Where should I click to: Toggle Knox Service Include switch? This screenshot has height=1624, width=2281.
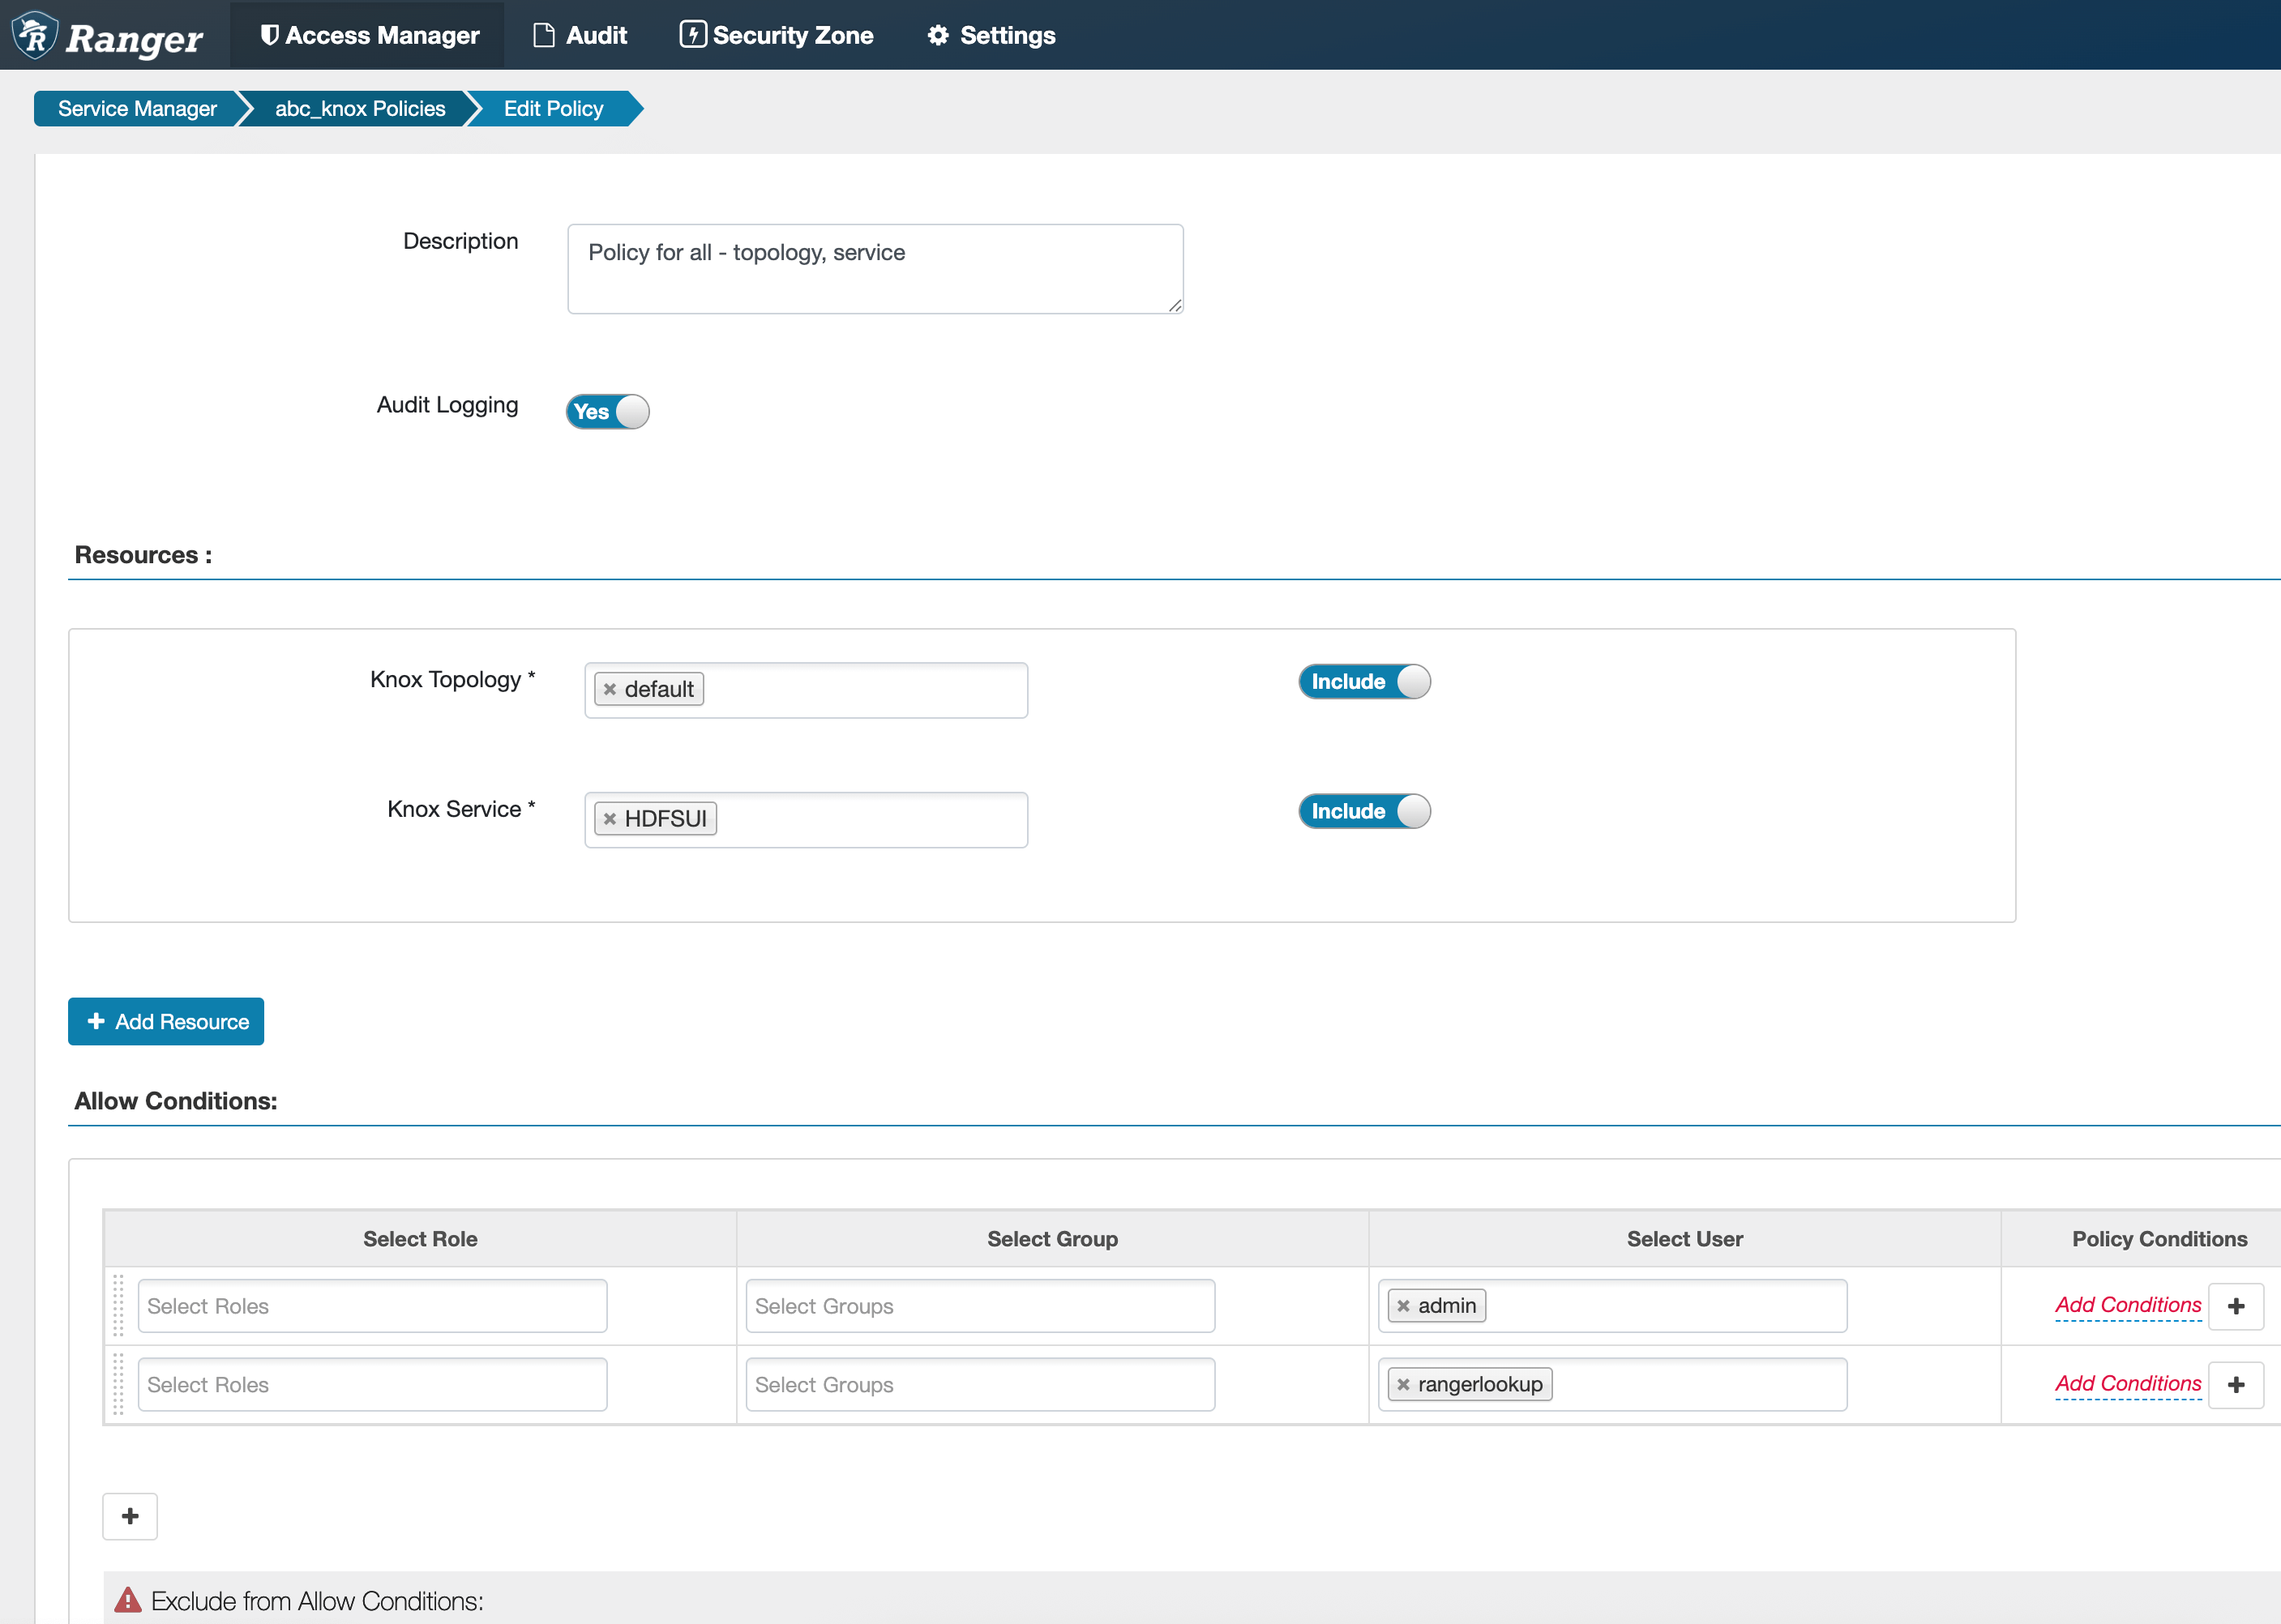tap(1364, 811)
